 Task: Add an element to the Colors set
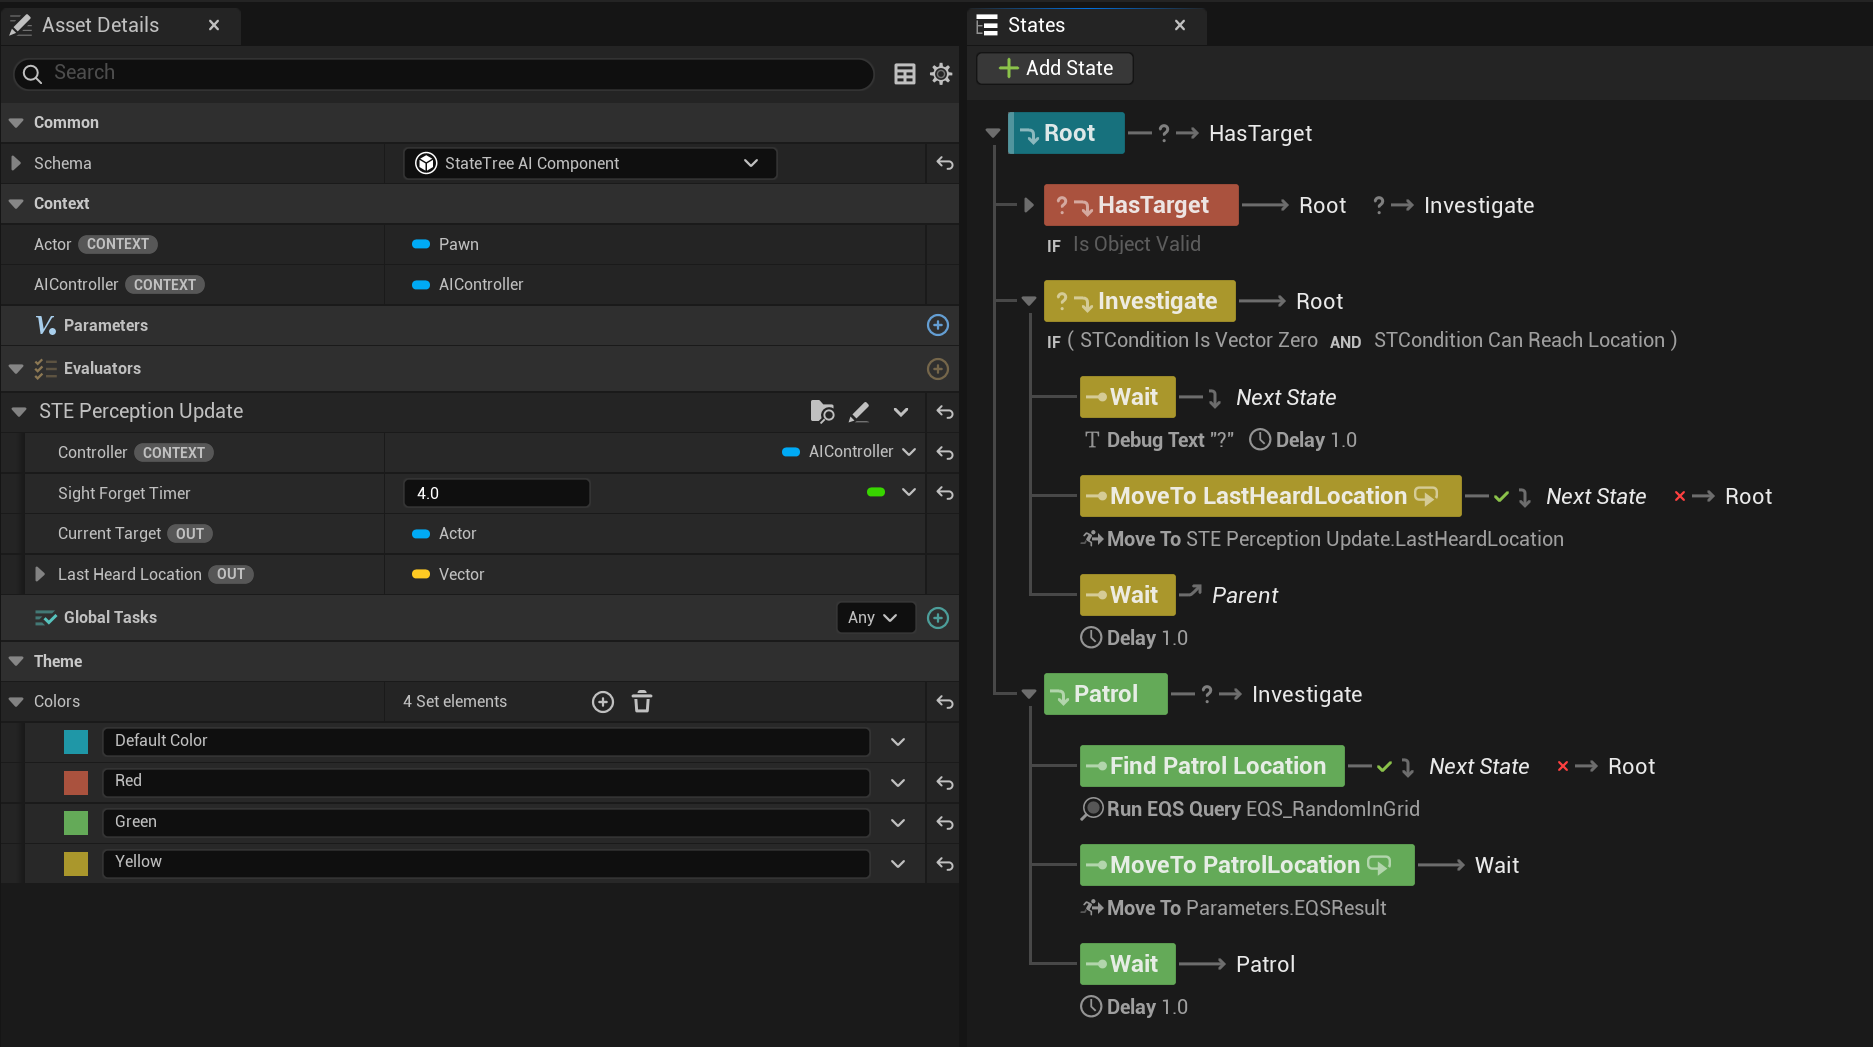(x=603, y=702)
